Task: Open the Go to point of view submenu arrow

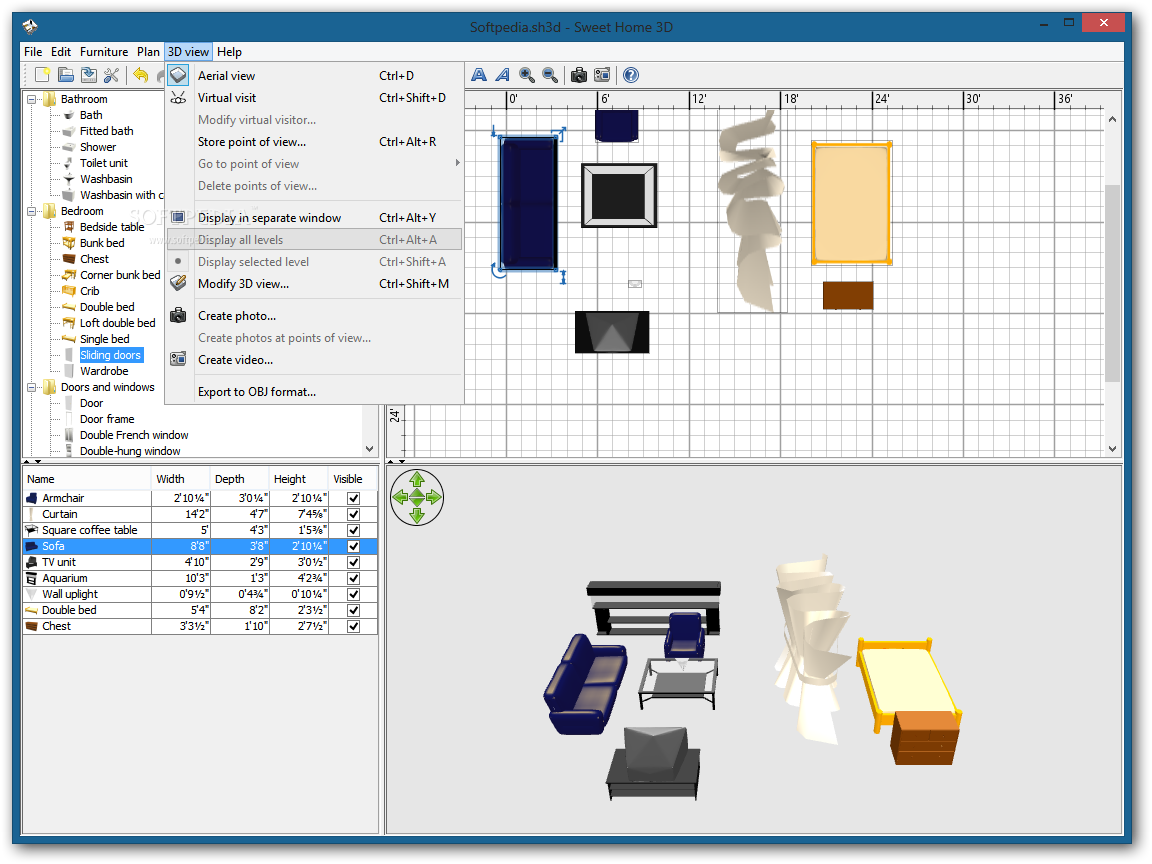Action: point(457,163)
